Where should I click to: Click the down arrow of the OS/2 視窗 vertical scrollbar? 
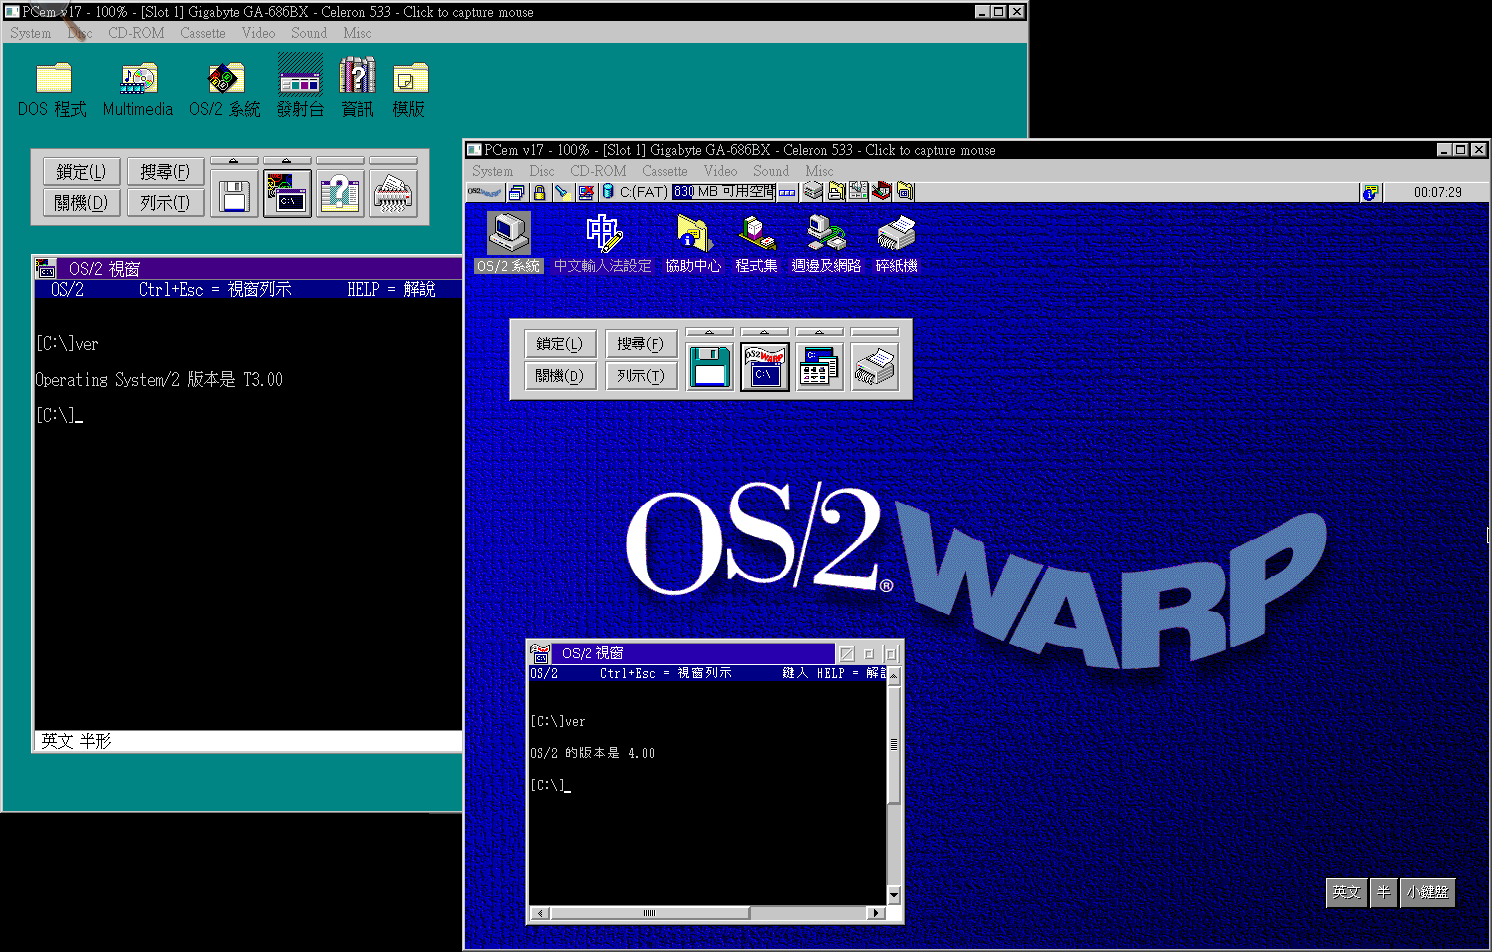point(894,895)
